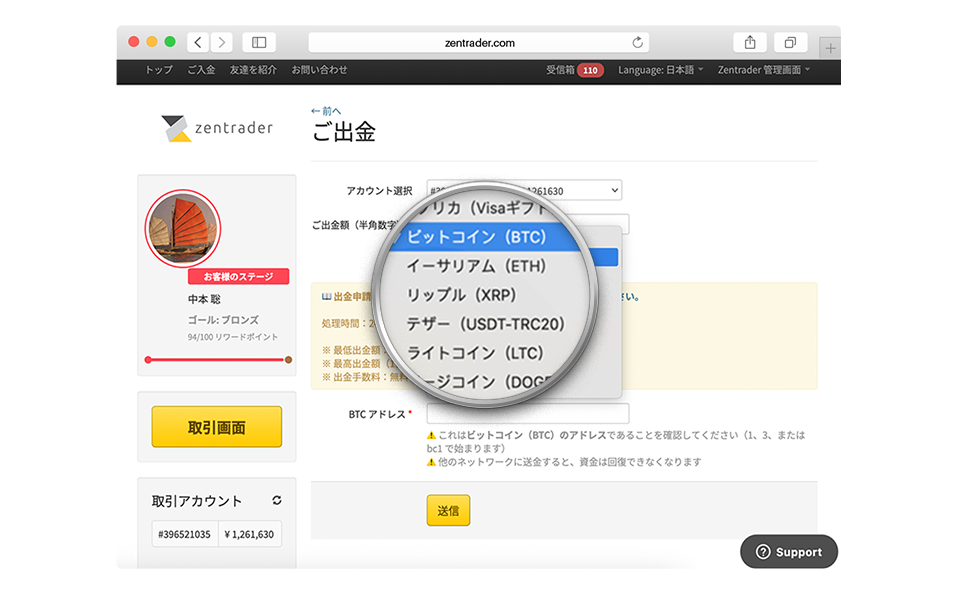Click the reward points progress bar

click(x=217, y=359)
